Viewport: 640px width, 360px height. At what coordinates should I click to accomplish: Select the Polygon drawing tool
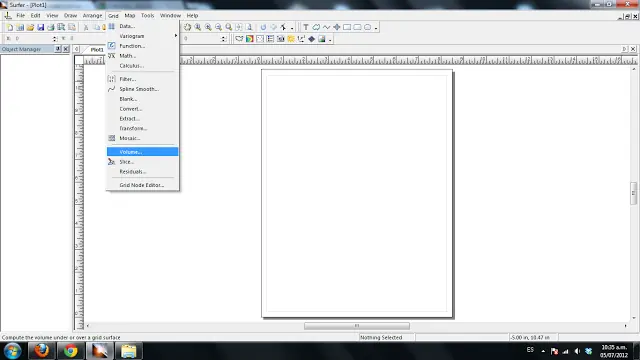point(316,27)
